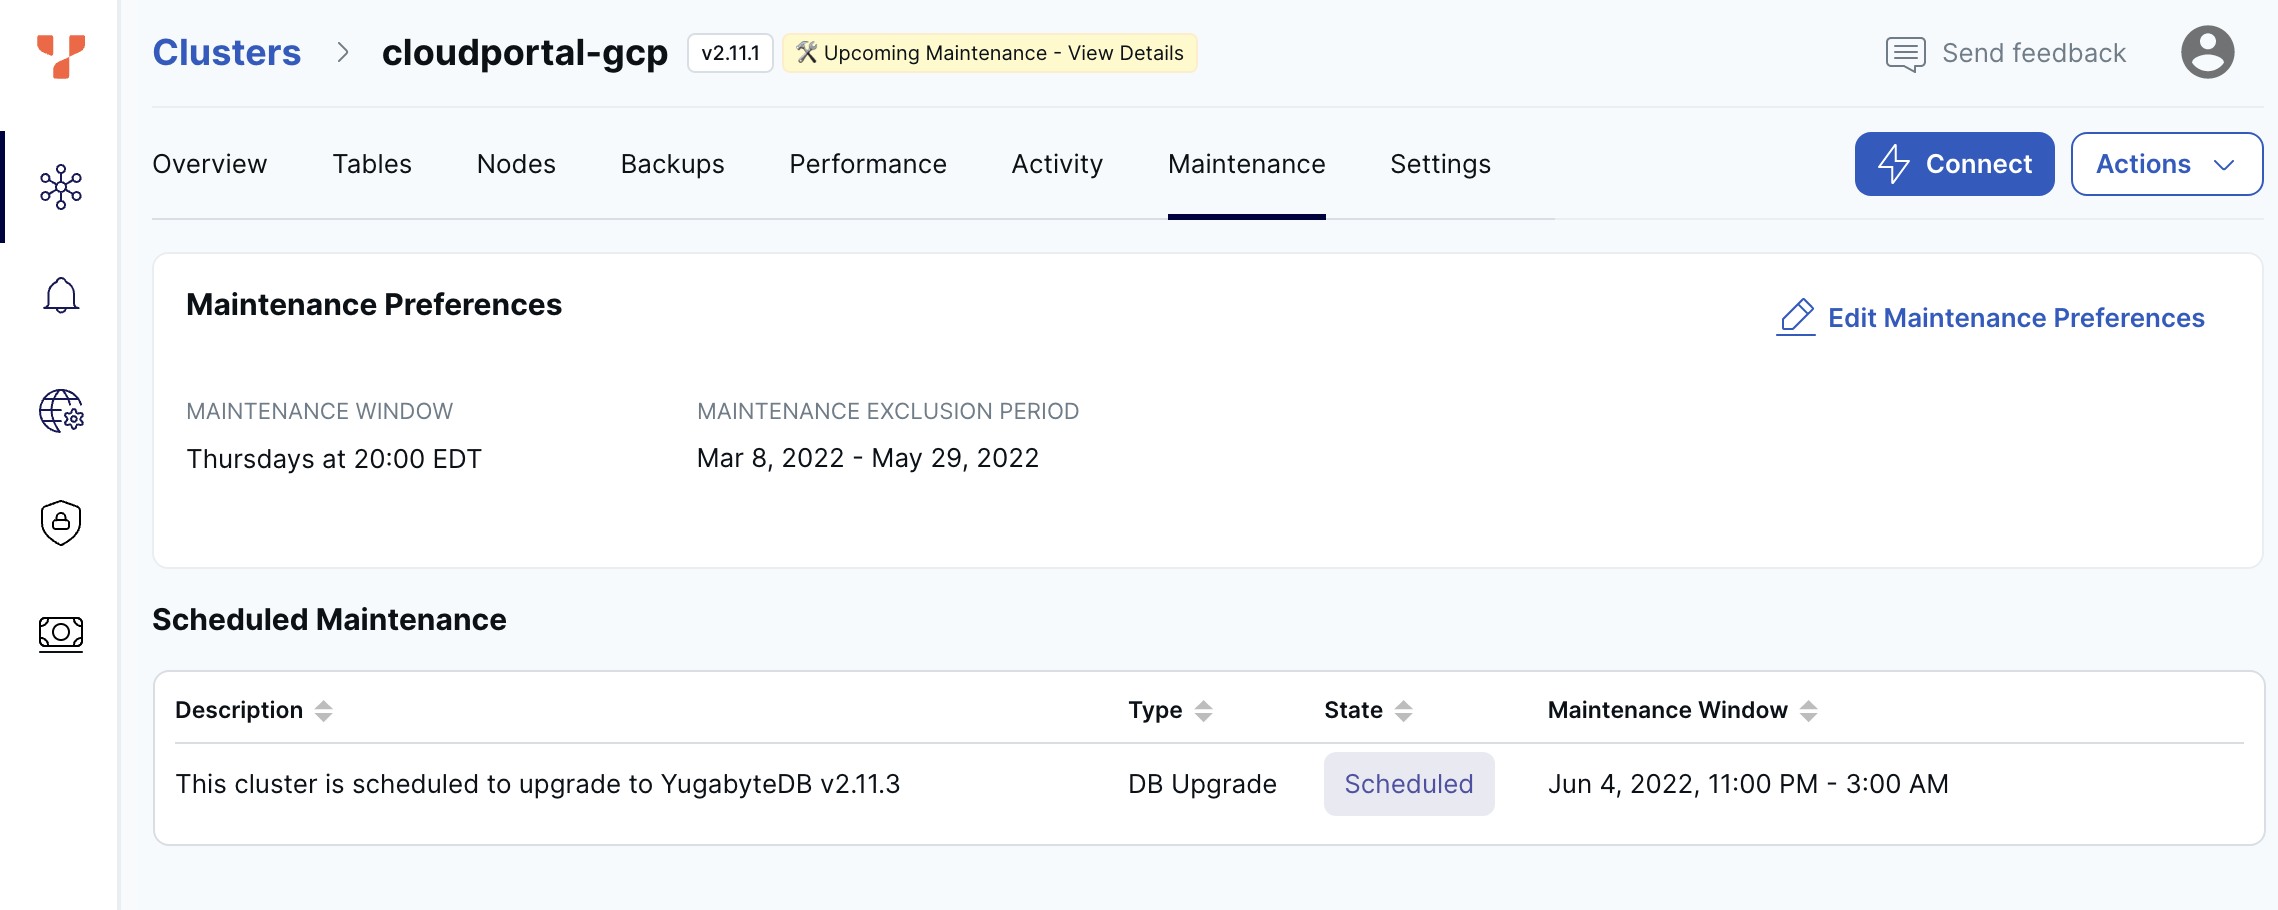Image resolution: width=2278 pixels, height=910 pixels.
Task: Sort the table by State column
Action: (x=1406, y=710)
